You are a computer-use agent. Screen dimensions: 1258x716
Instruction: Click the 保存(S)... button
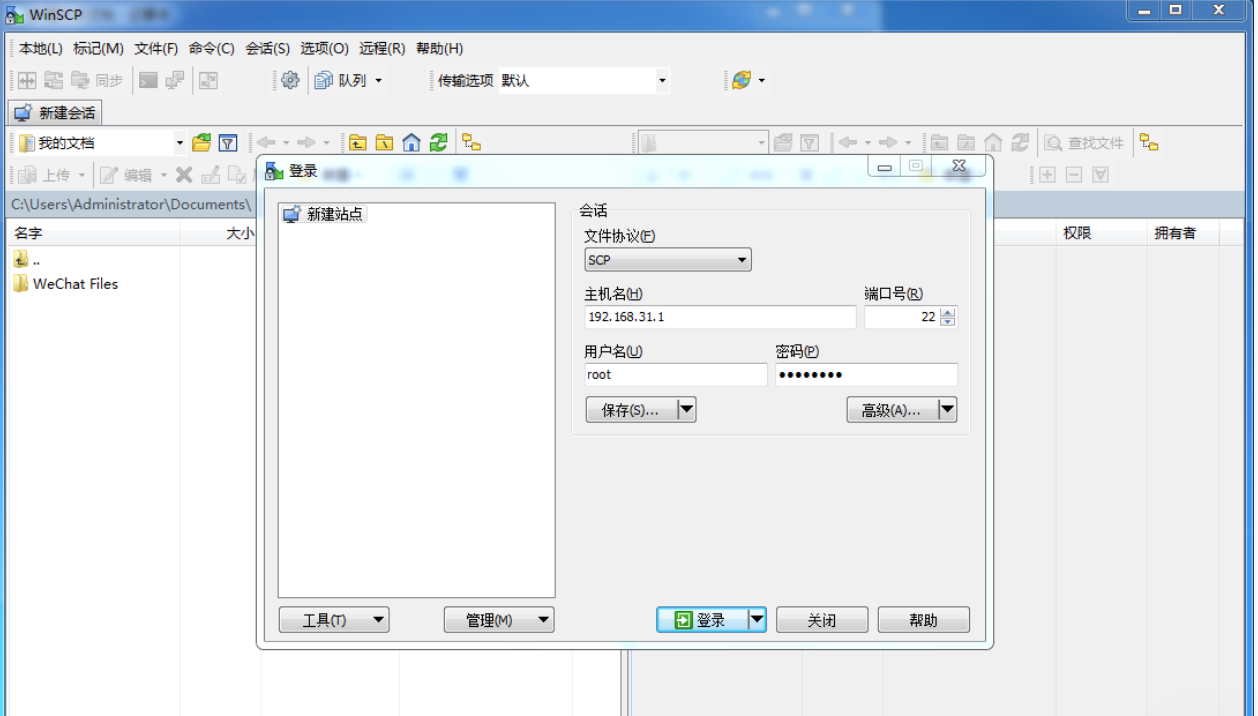click(631, 410)
